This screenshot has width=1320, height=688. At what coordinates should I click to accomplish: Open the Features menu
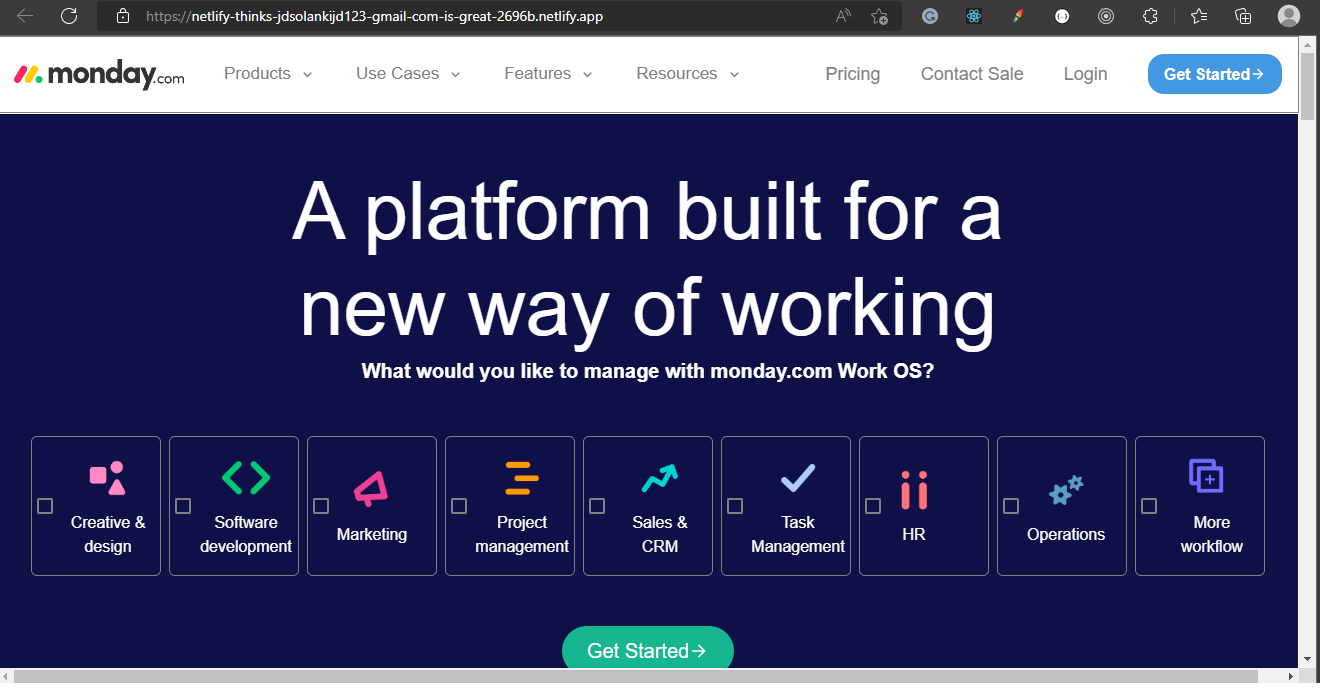(547, 73)
